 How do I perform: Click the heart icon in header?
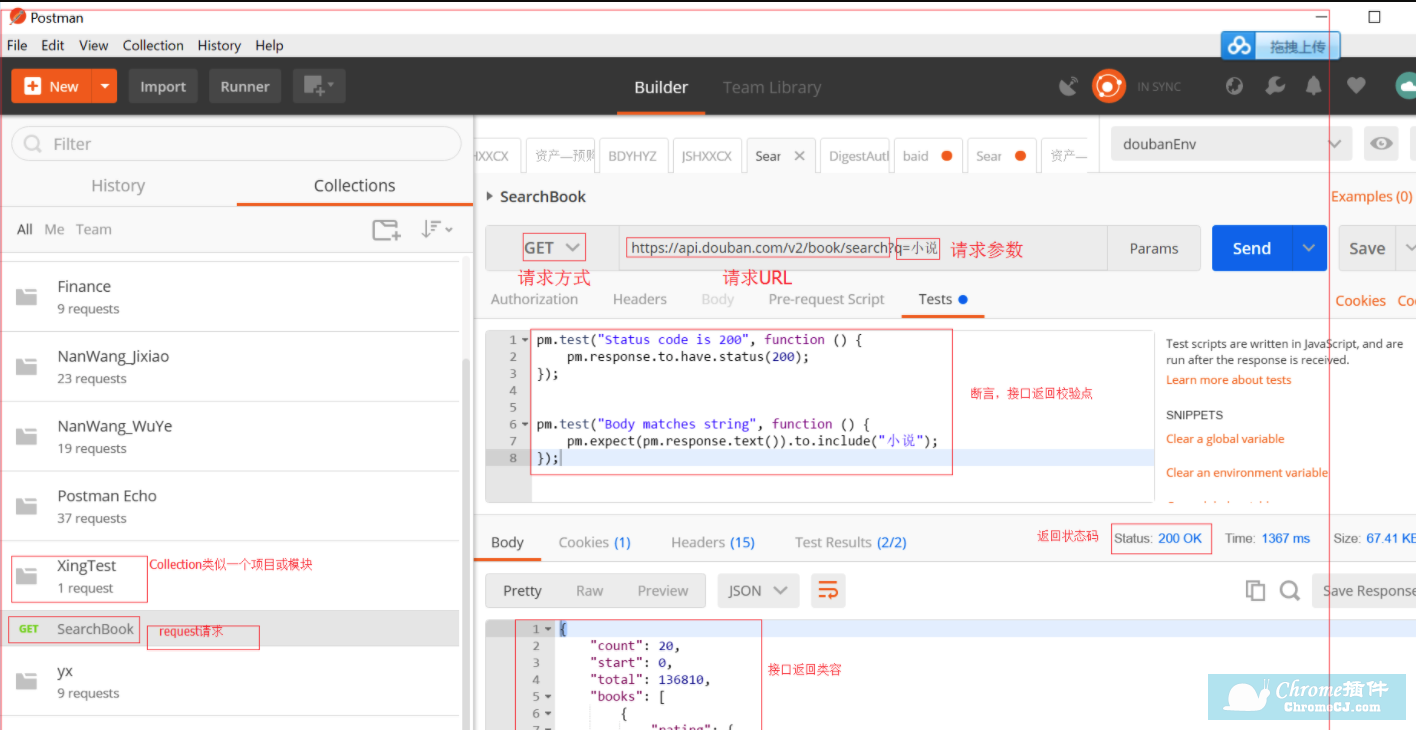[x=1356, y=87]
